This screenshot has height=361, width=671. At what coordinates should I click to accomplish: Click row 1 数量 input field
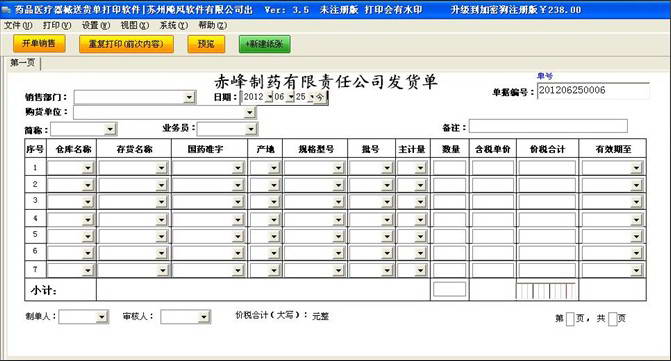coord(449,168)
